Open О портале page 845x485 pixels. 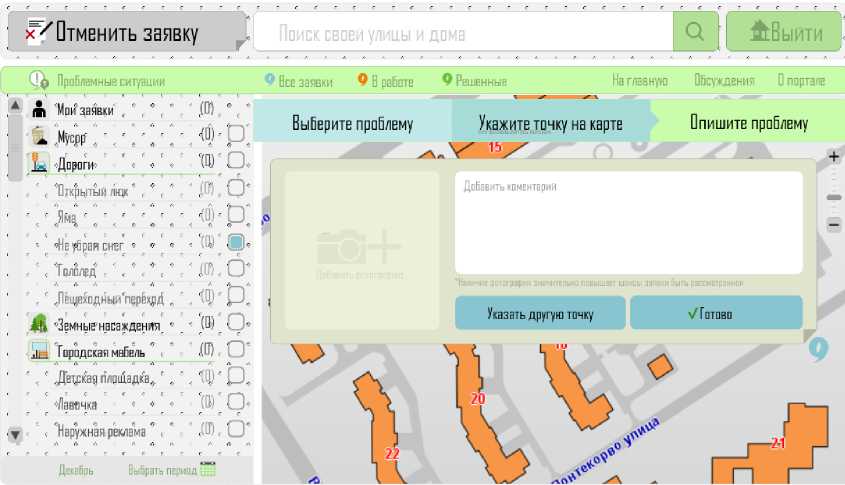tap(801, 81)
